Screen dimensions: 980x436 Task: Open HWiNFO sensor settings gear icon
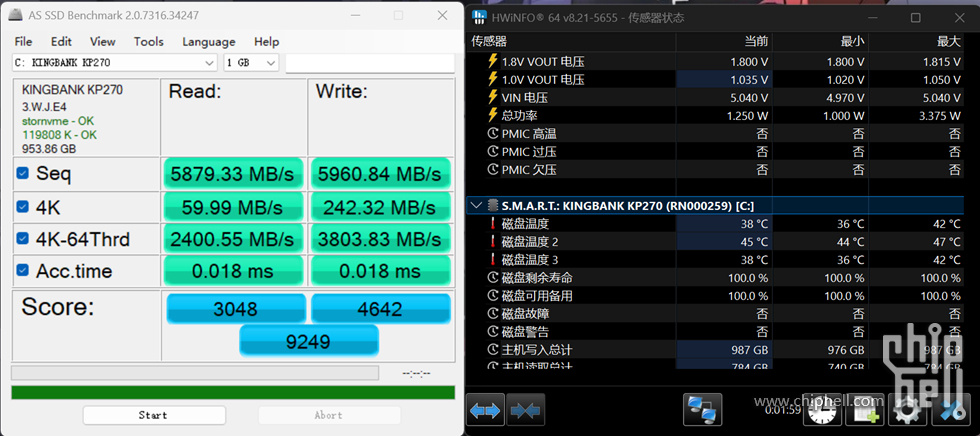point(907,410)
